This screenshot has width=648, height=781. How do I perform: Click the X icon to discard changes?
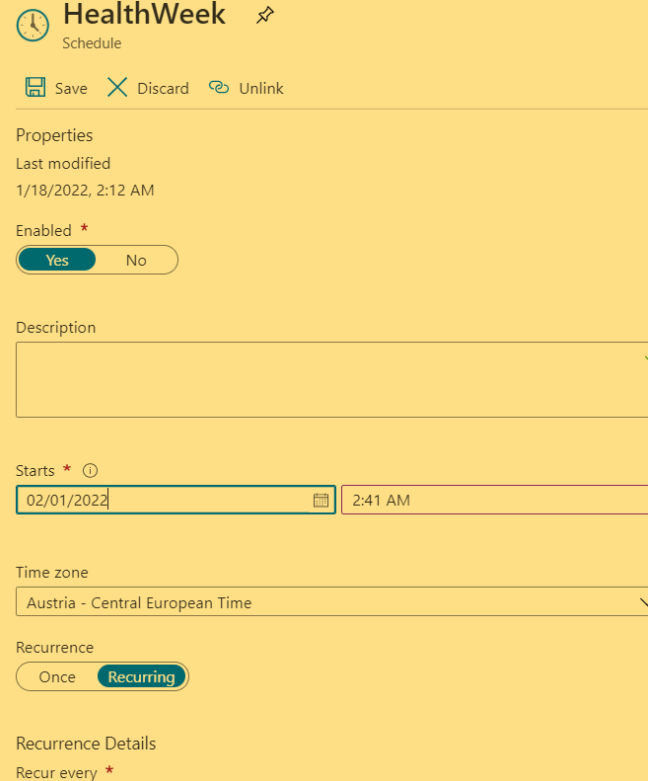tap(118, 88)
